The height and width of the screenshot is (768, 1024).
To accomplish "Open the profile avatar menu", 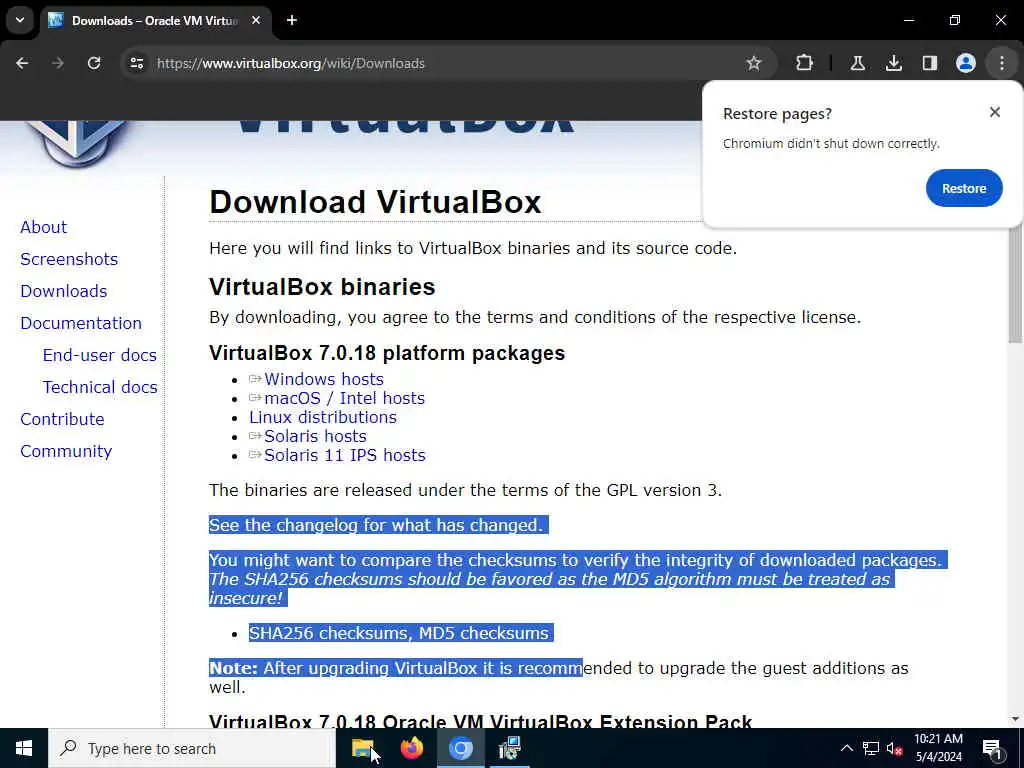I will point(965,63).
